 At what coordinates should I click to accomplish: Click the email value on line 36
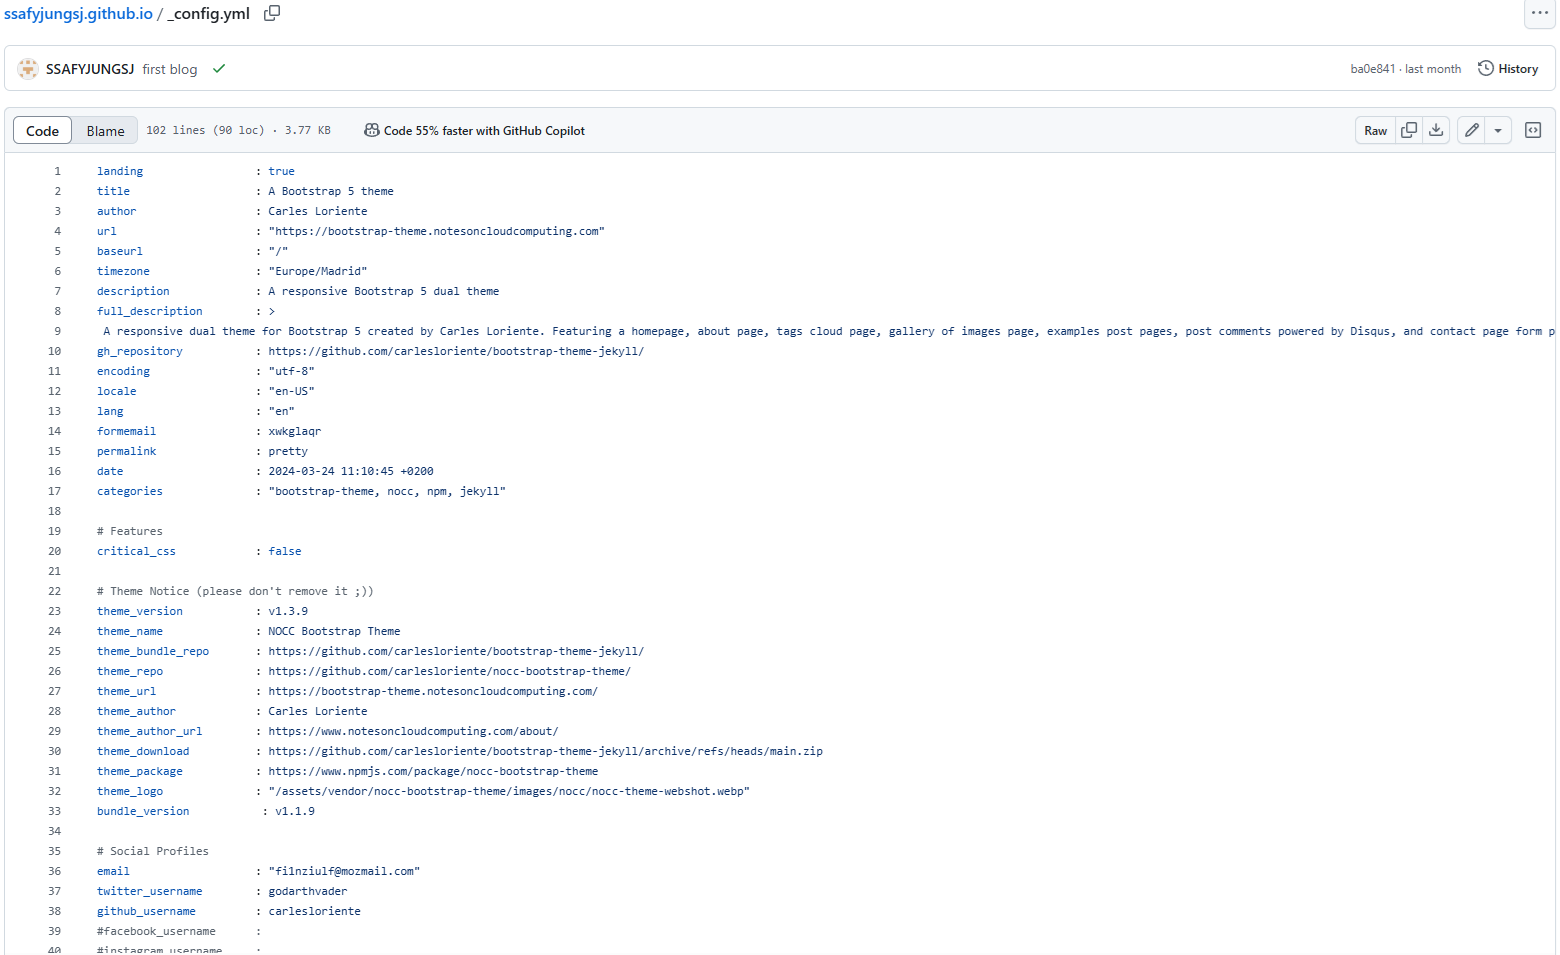[x=344, y=871]
